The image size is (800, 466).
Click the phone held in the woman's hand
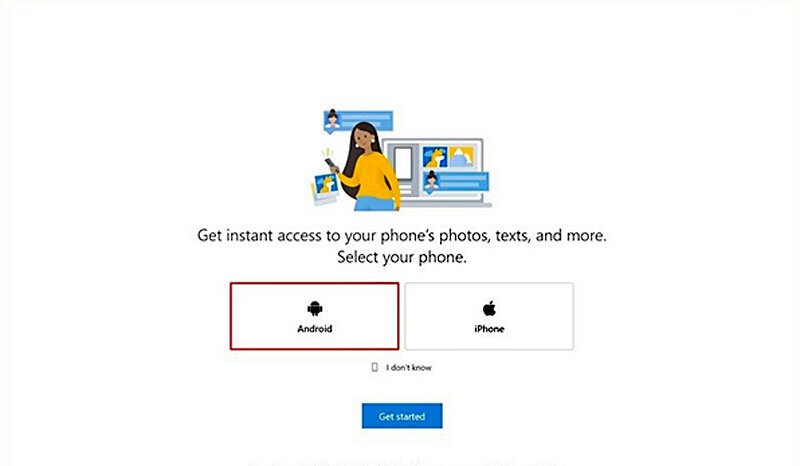pyautogui.click(x=331, y=164)
